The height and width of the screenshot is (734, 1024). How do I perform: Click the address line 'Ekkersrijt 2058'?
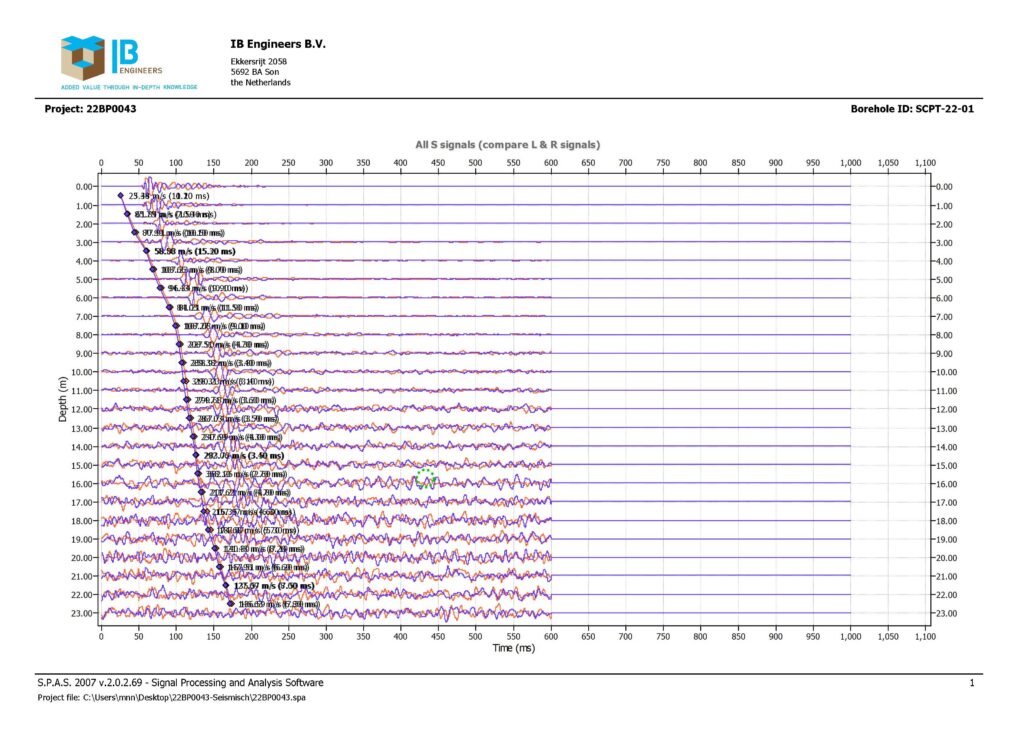point(259,61)
